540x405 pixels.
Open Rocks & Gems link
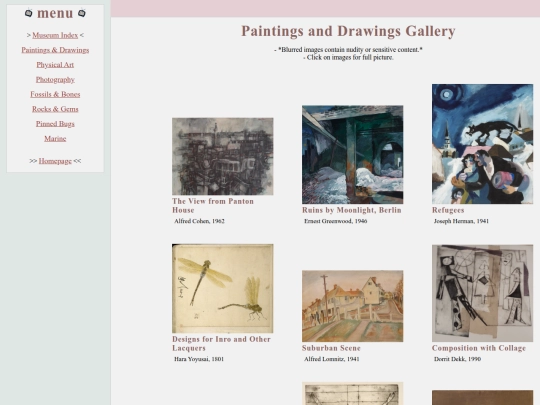click(x=55, y=109)
